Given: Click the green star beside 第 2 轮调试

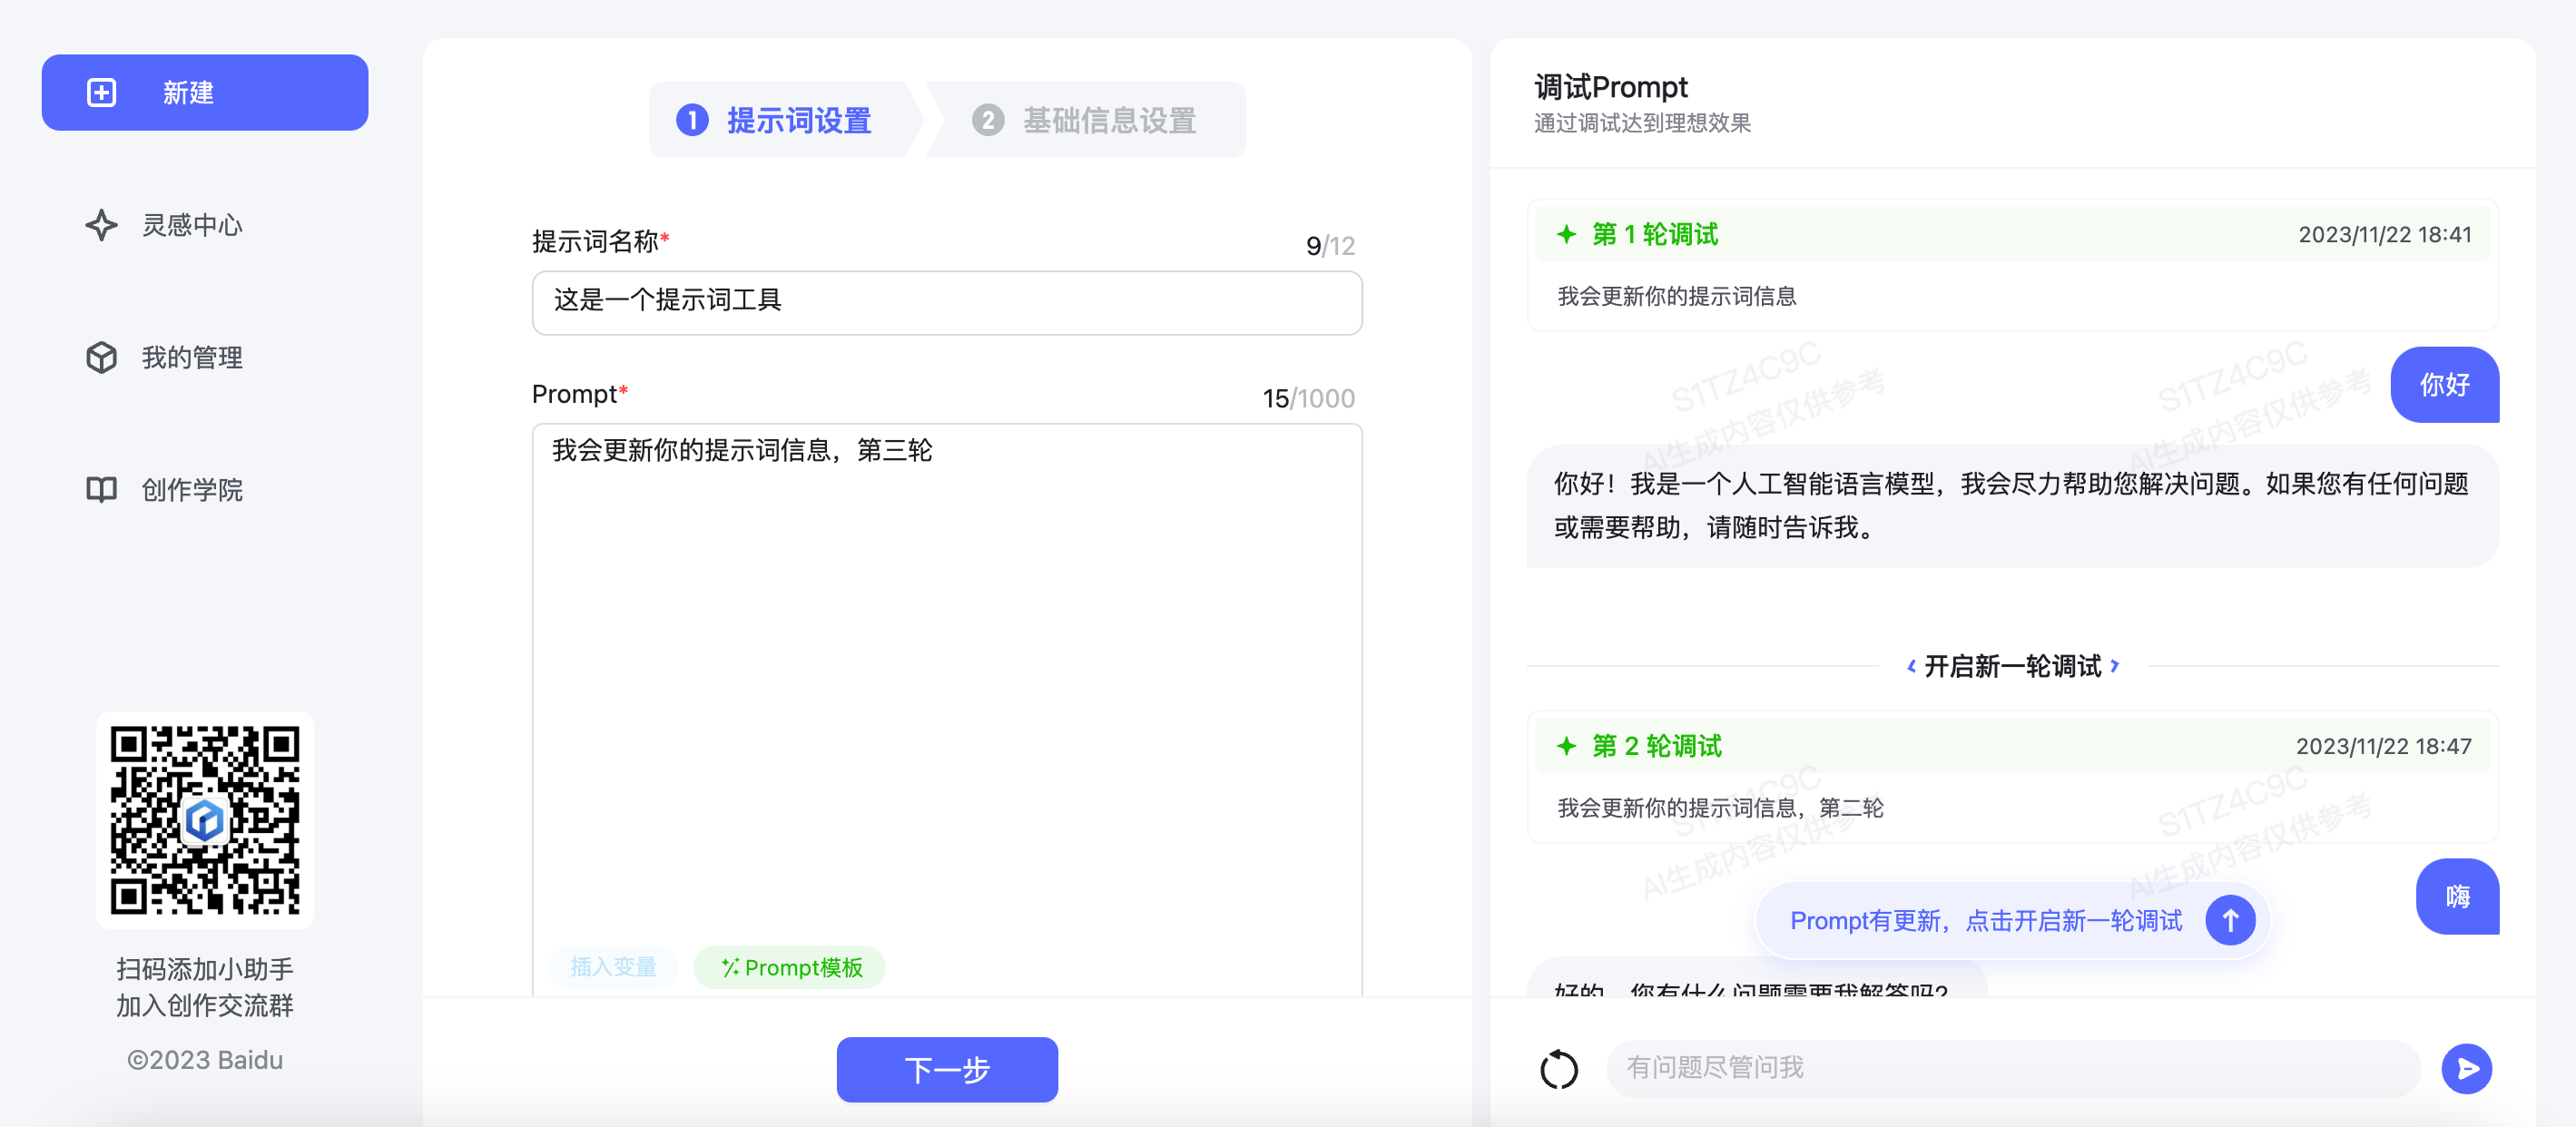Looking at the screenshot, I should point(1566,746).
